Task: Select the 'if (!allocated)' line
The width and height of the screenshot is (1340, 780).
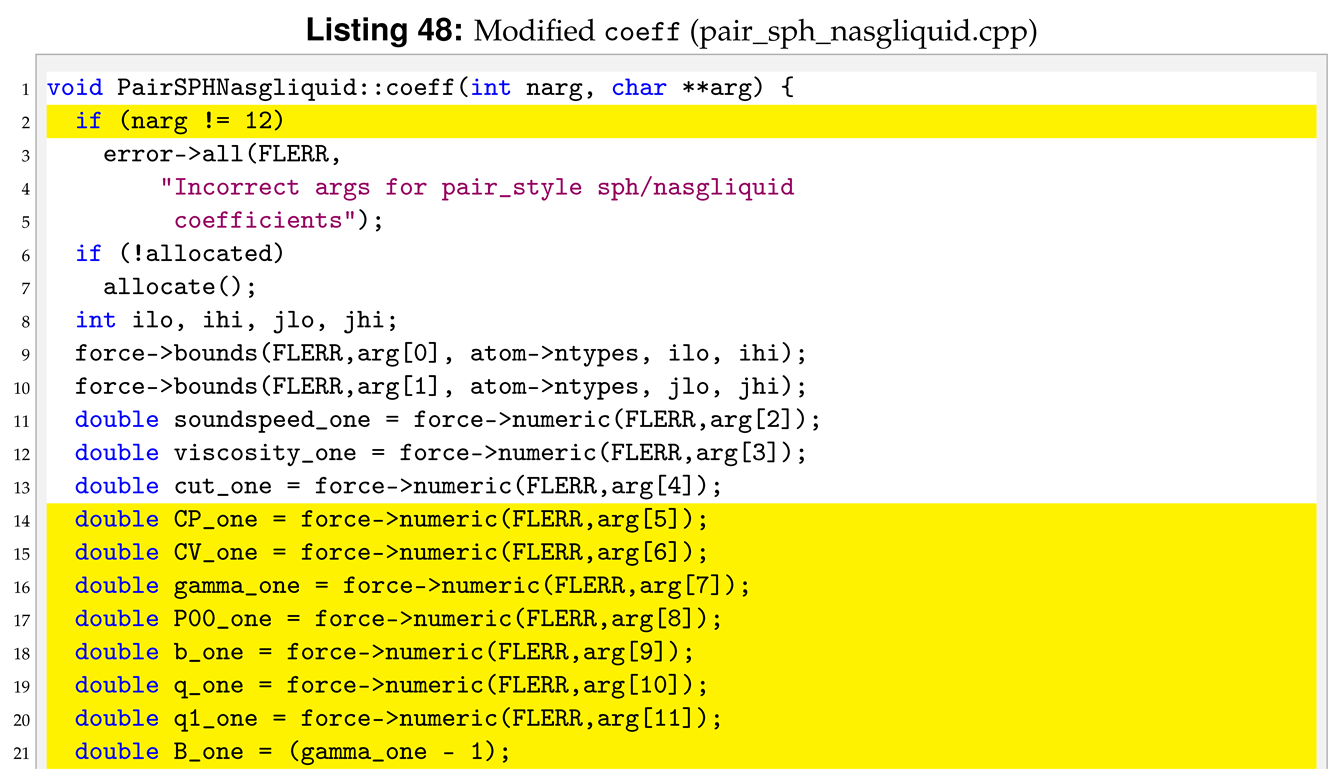Action: click(180, 254)
